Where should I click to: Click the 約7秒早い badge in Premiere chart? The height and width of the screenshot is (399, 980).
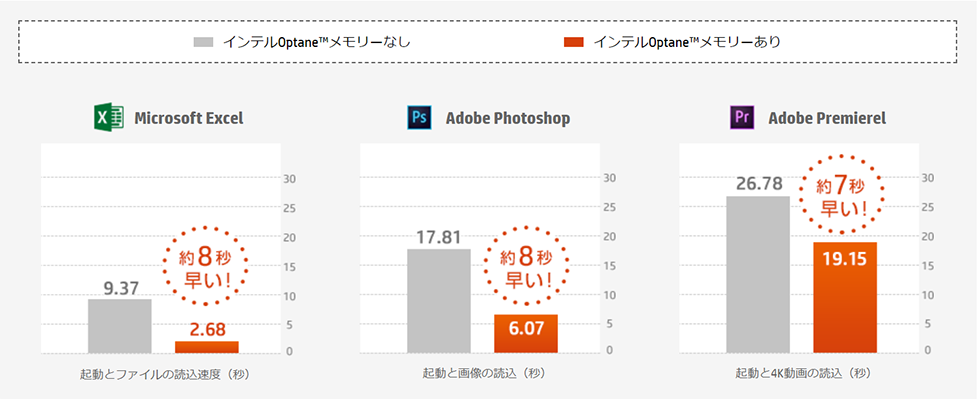[842, 194]
